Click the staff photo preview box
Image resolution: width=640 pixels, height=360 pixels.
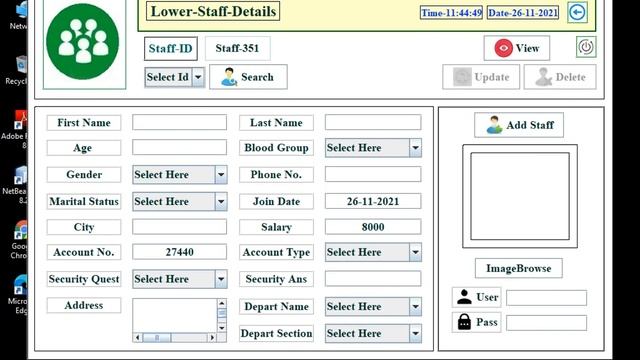[x=520, y=196]
